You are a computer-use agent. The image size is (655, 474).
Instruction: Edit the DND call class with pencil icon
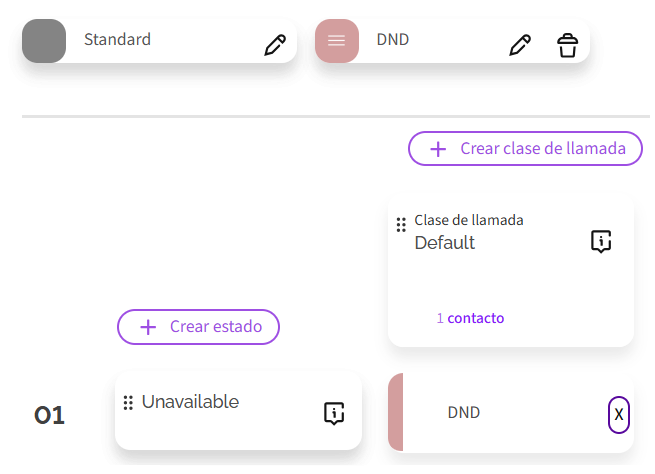[x=519, y=45]
